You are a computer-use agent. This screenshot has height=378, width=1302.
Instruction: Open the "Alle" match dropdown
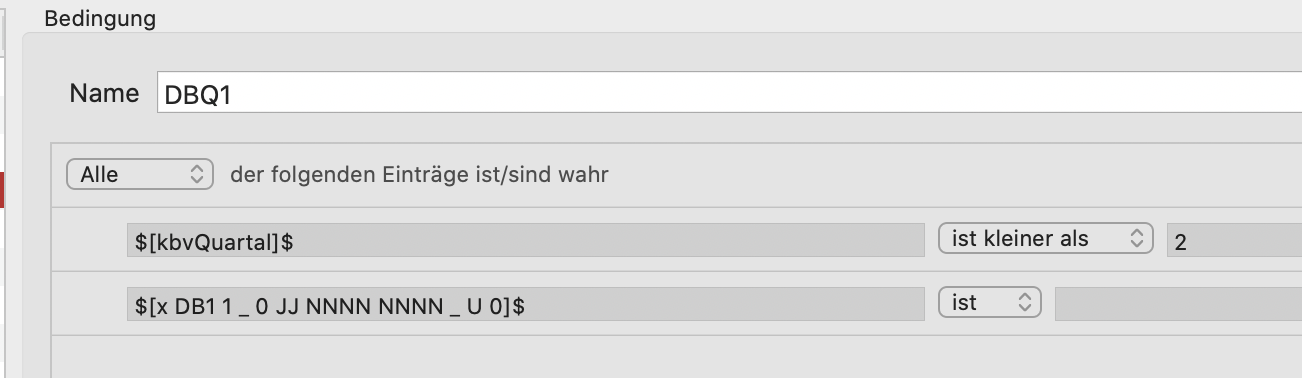(x=140, y=174)
